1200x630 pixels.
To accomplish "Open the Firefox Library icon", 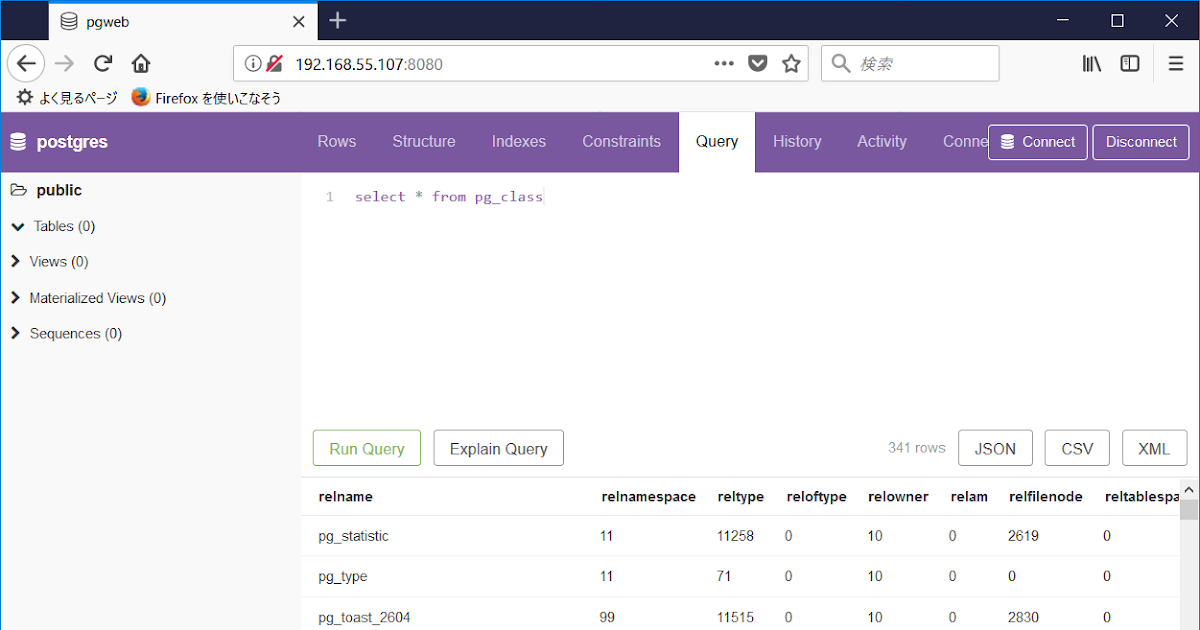I will (1091, 63).
